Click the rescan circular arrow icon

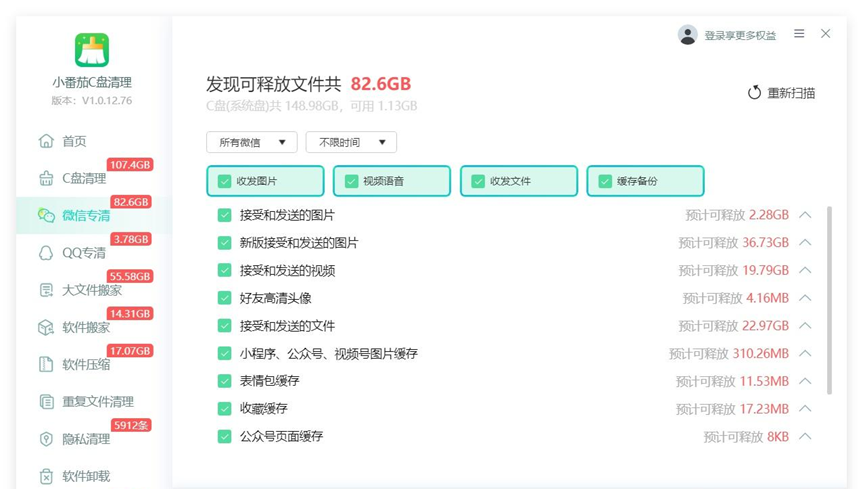pos(754,93)
